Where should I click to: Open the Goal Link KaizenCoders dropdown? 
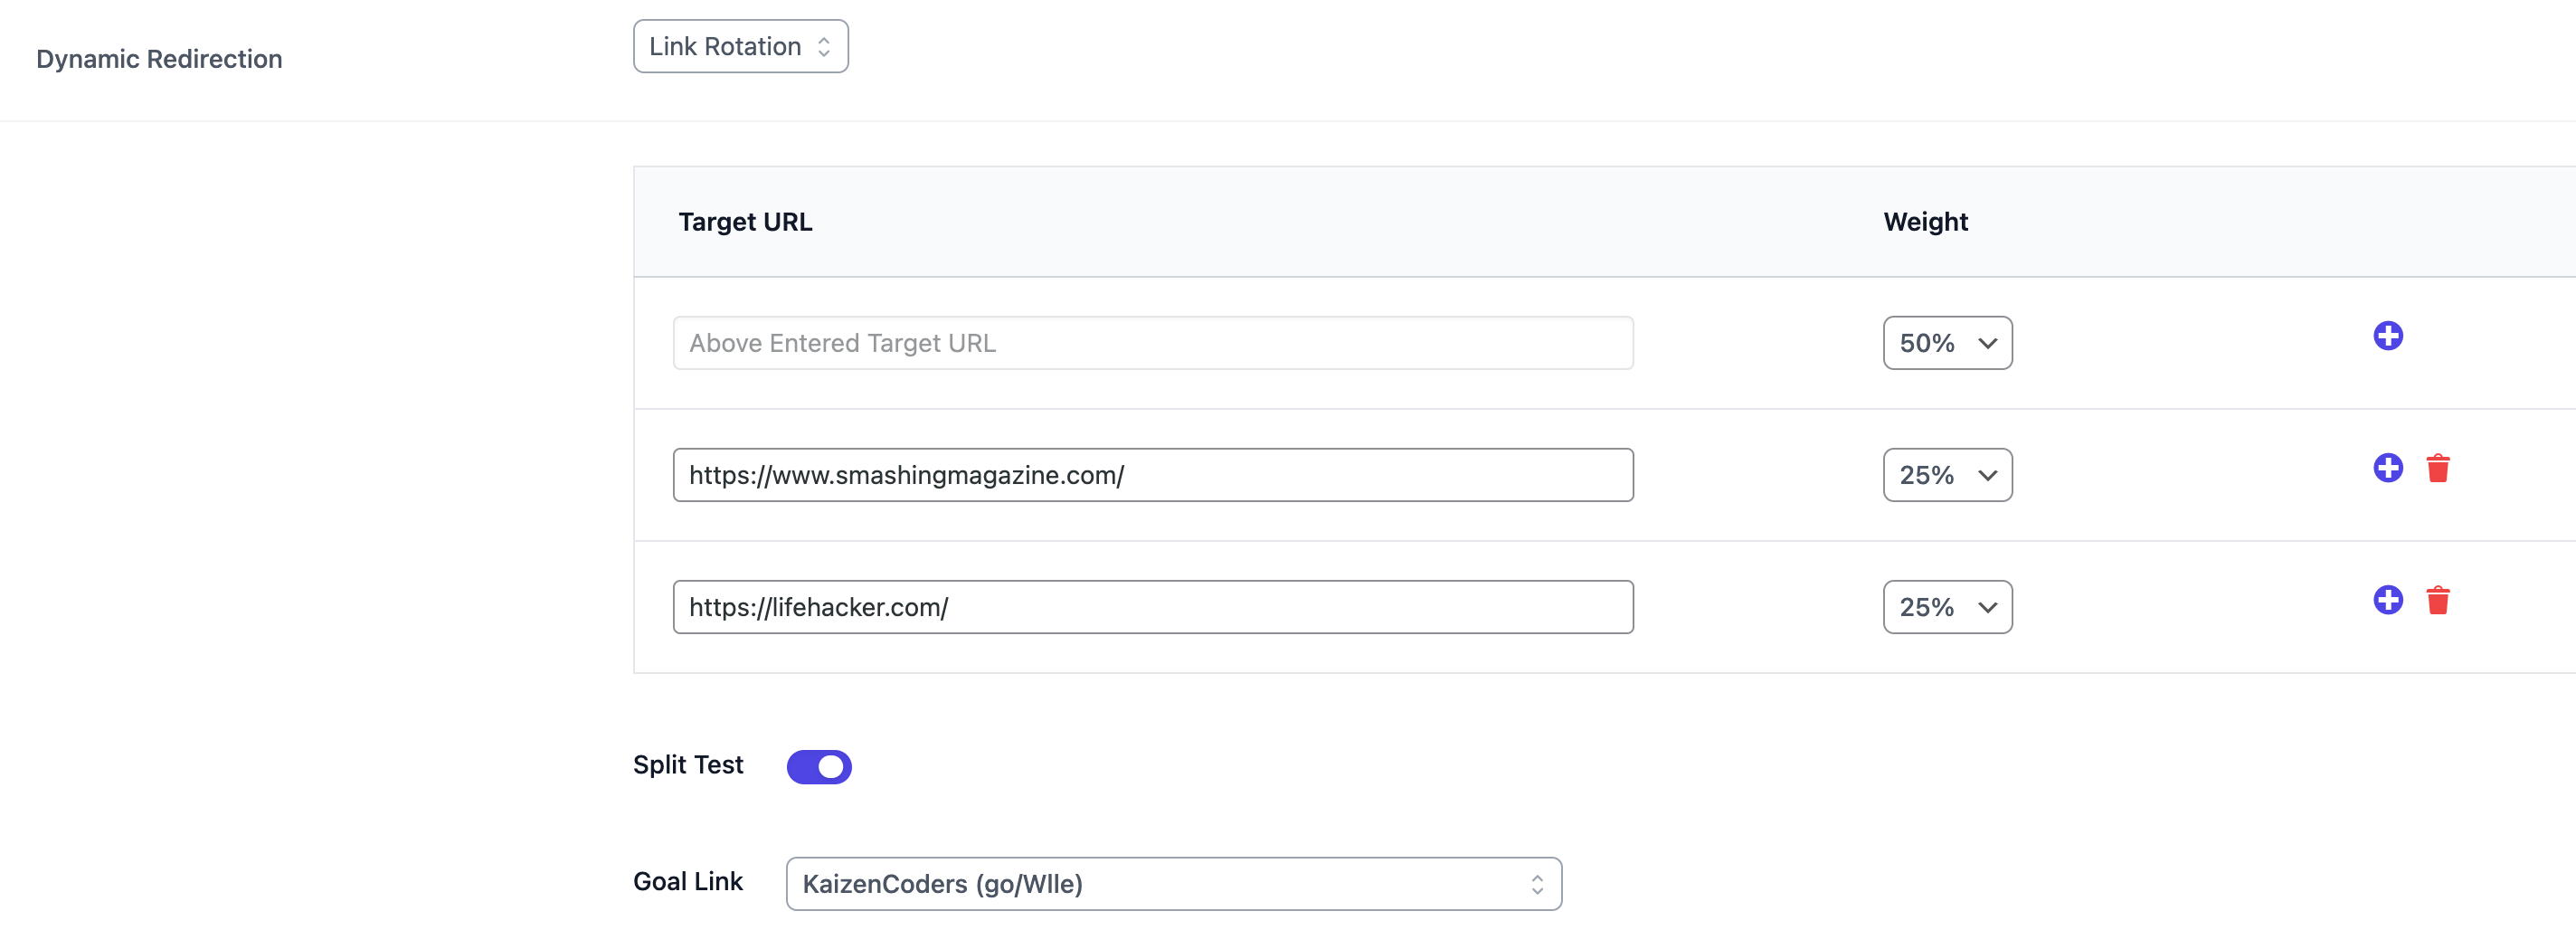1172,884
